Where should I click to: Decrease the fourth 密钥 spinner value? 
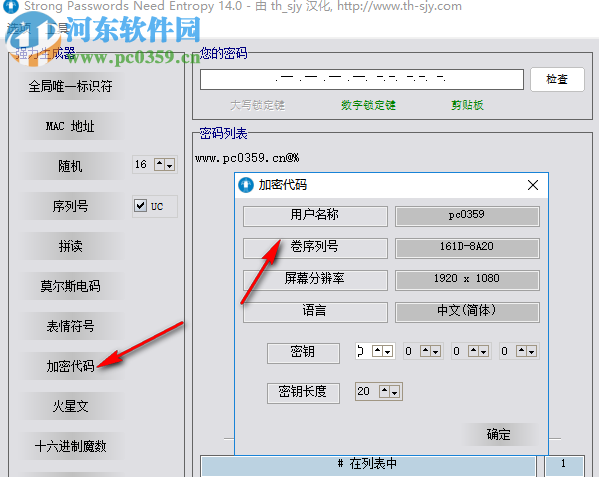[x=531, y=351]
